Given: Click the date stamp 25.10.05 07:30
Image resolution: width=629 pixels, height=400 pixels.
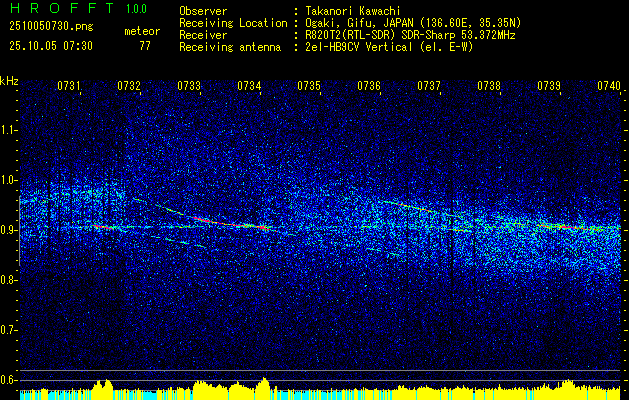Looking at the screenshot, I should pyautogui.click(x=51, y=46).
